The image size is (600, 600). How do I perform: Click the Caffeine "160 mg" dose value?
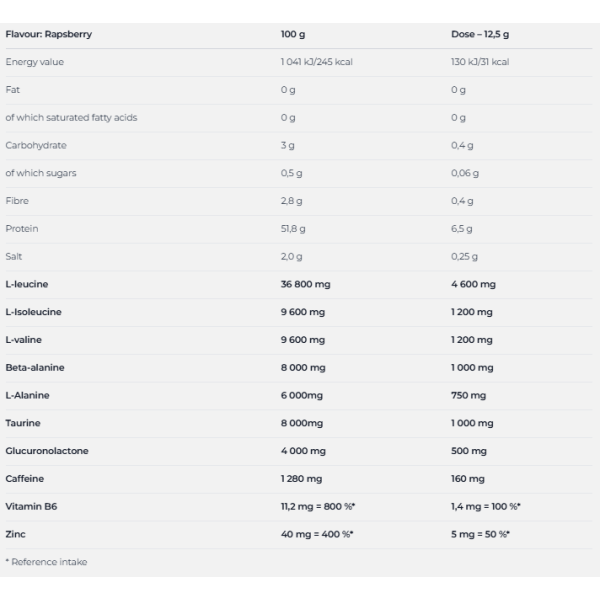tap(468, 479)
